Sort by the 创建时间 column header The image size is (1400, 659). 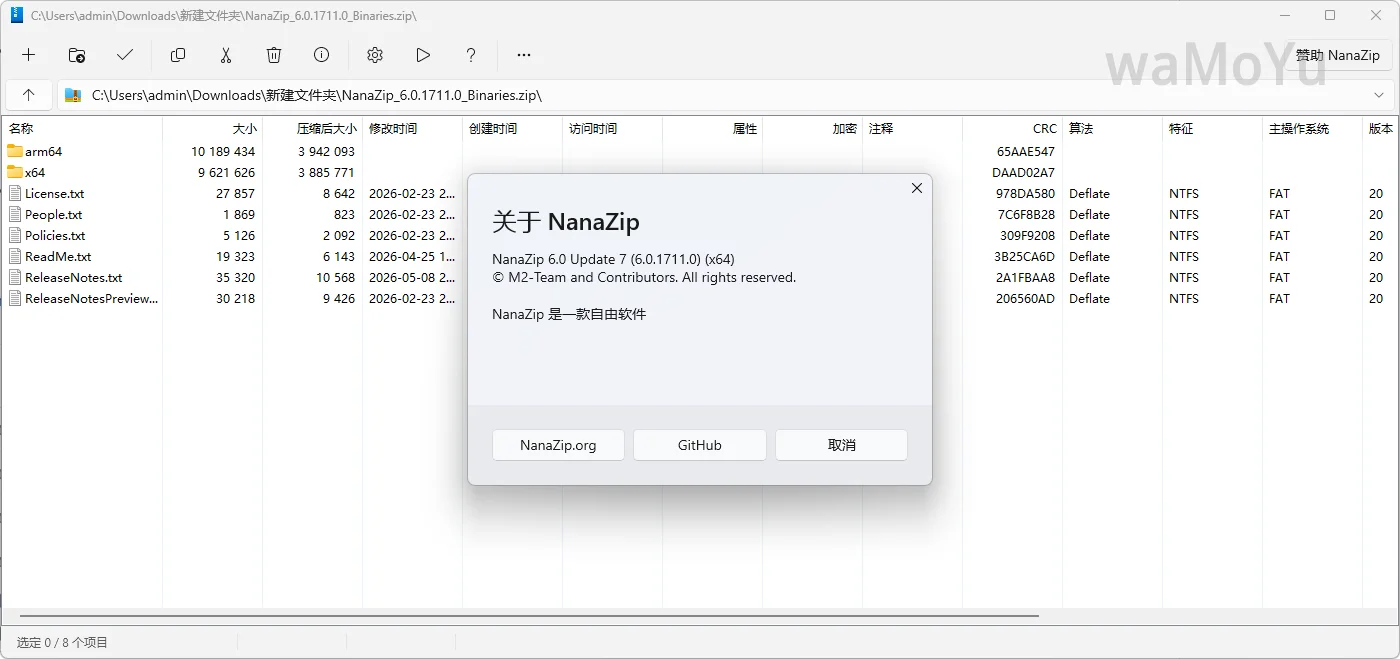pyautogui.click(x=512, y=128)
